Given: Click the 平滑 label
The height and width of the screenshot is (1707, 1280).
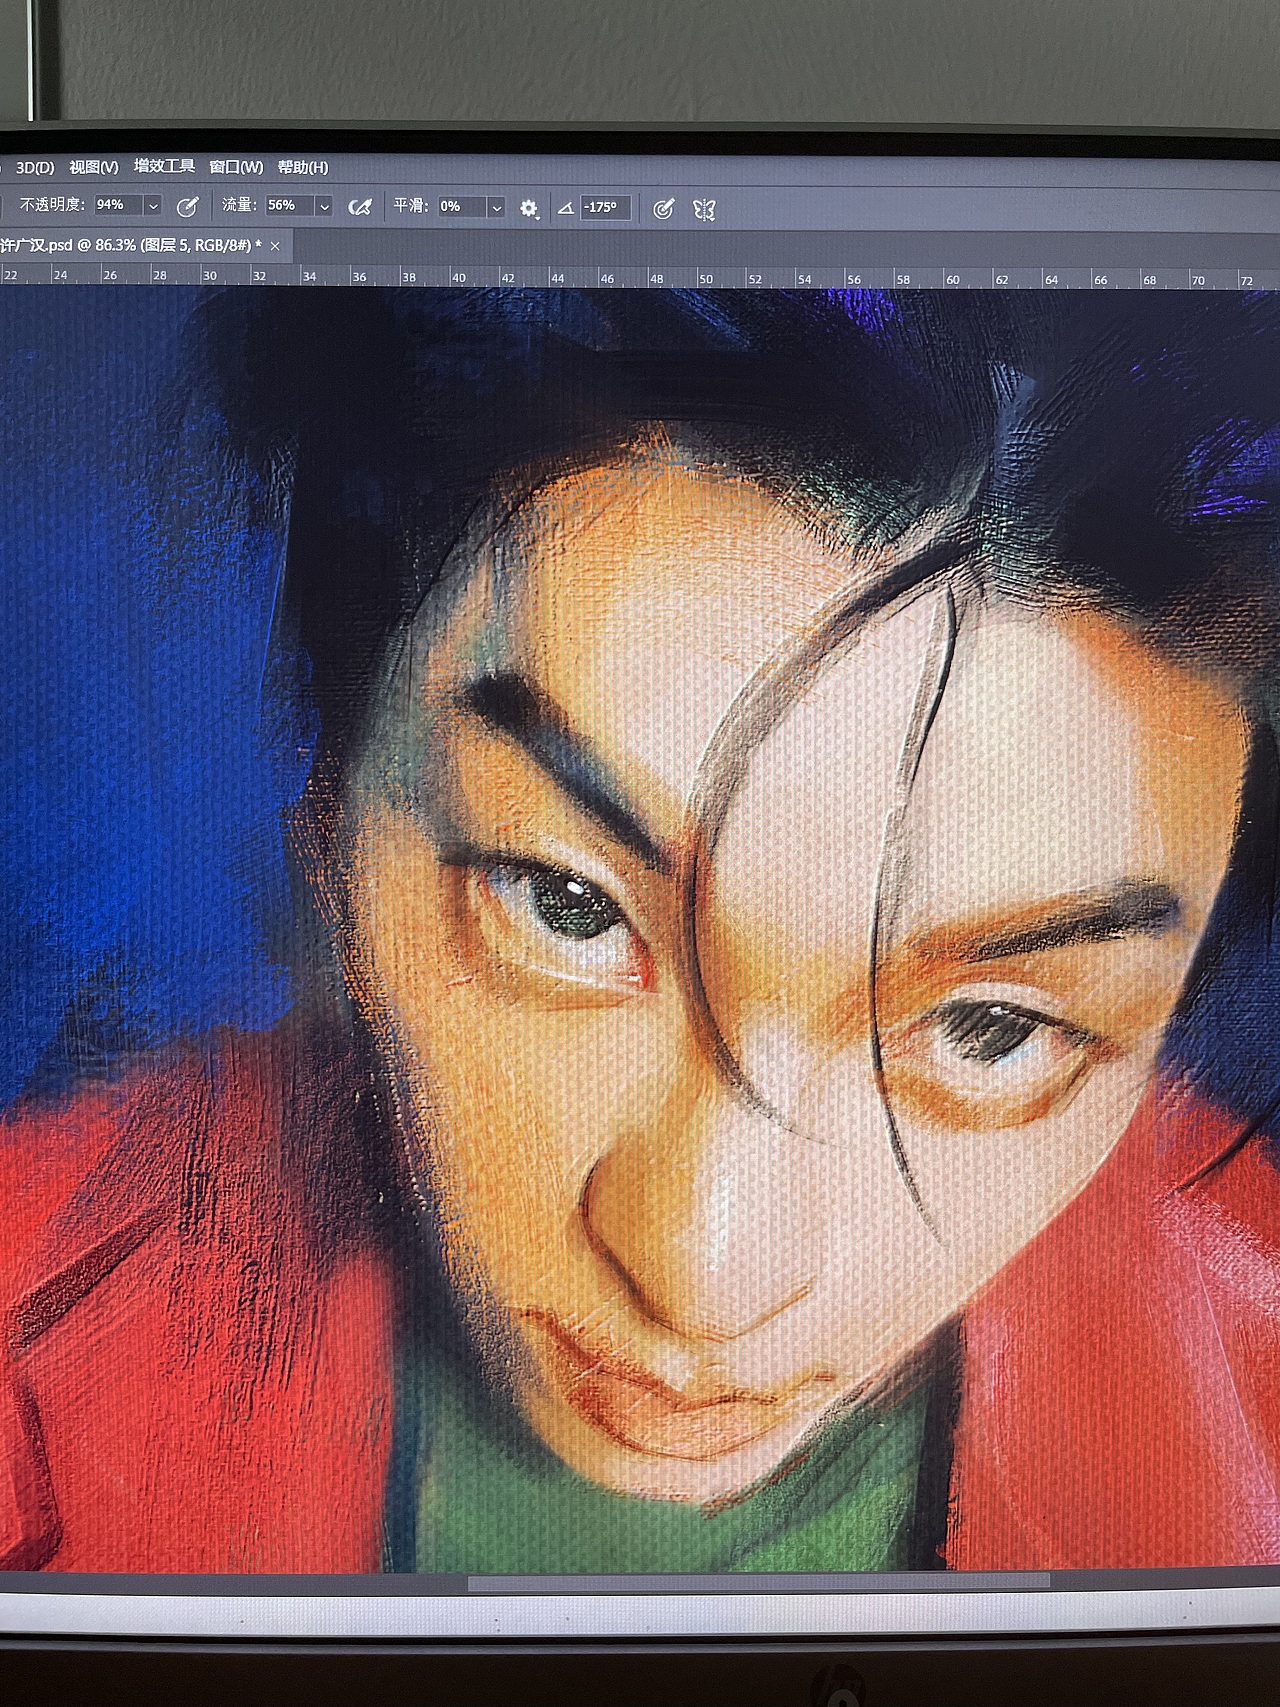Looking at the screenshot, I should [x=411, y=206].
